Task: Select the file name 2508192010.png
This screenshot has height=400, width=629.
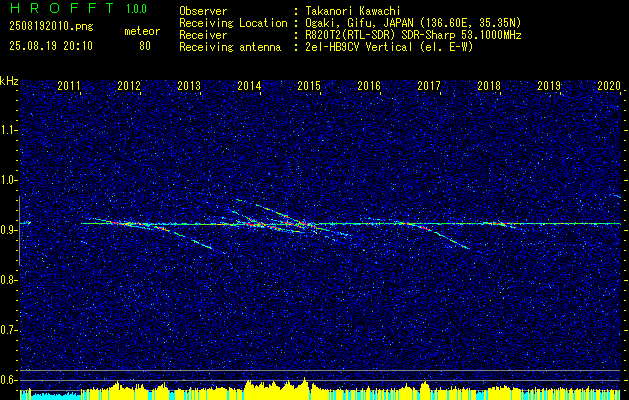Action: pos(51,26)
